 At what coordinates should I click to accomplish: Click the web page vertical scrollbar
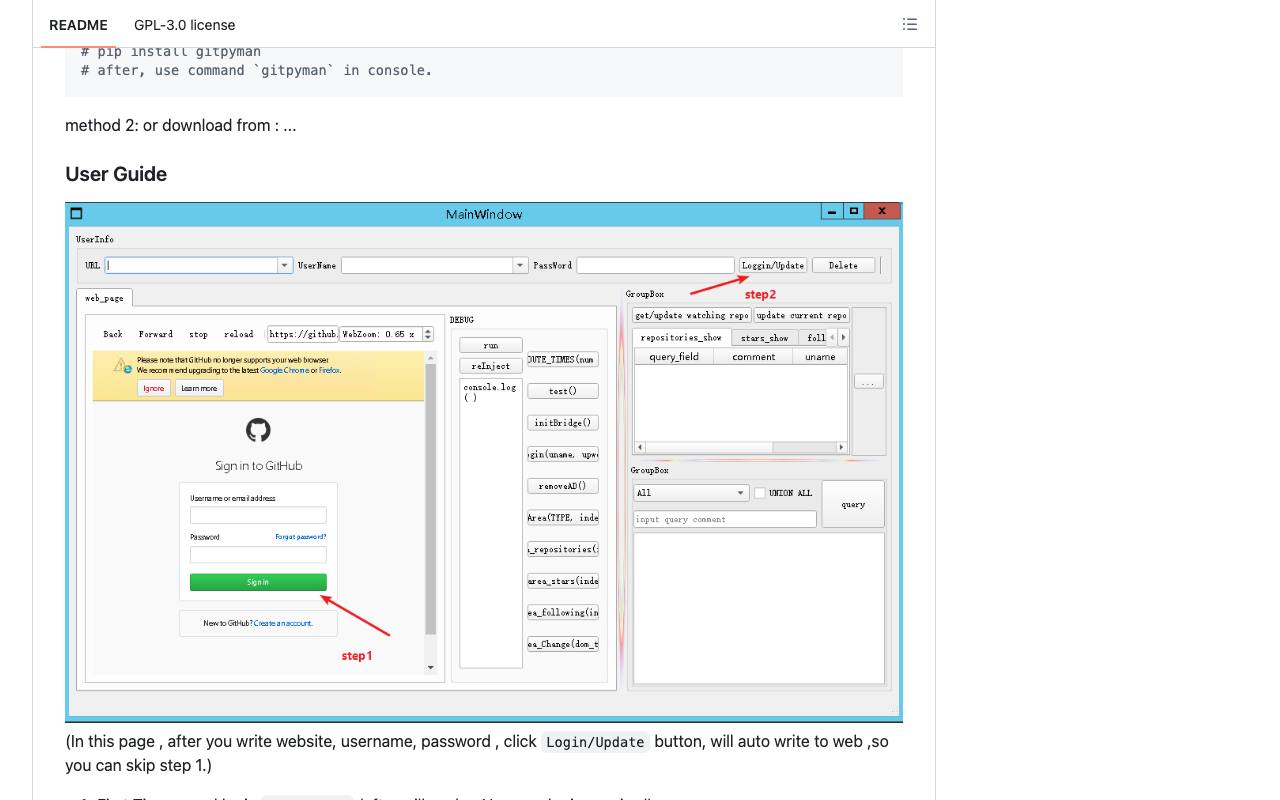431,513
